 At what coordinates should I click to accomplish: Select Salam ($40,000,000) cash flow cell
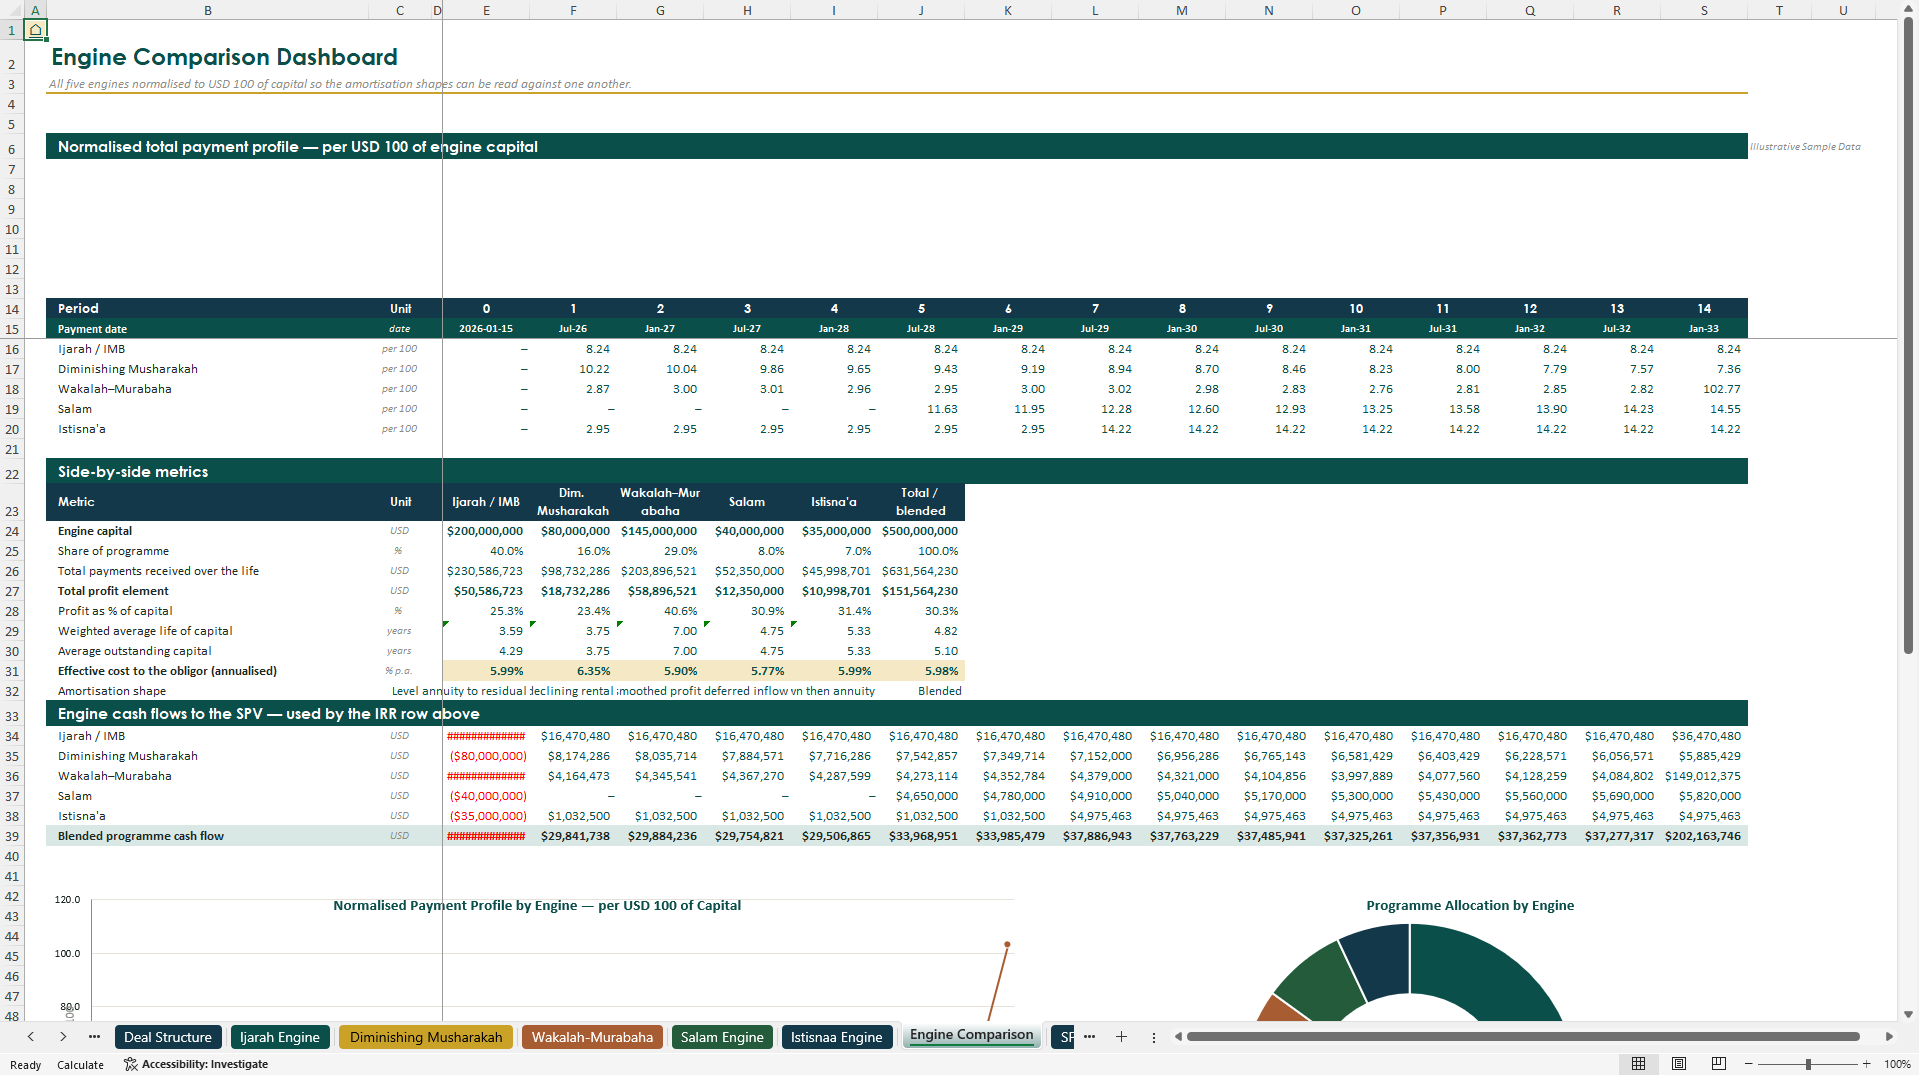click(x=486, y=796)
